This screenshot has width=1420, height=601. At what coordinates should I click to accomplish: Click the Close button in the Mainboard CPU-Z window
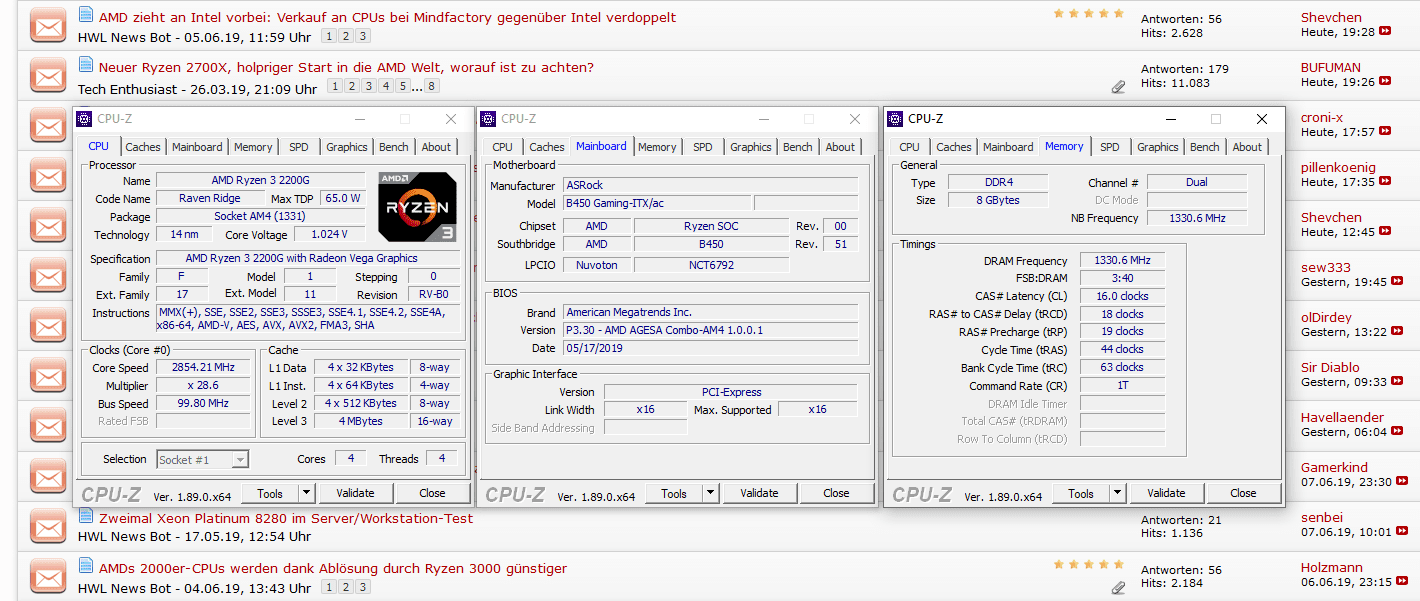tap(836, 493)
